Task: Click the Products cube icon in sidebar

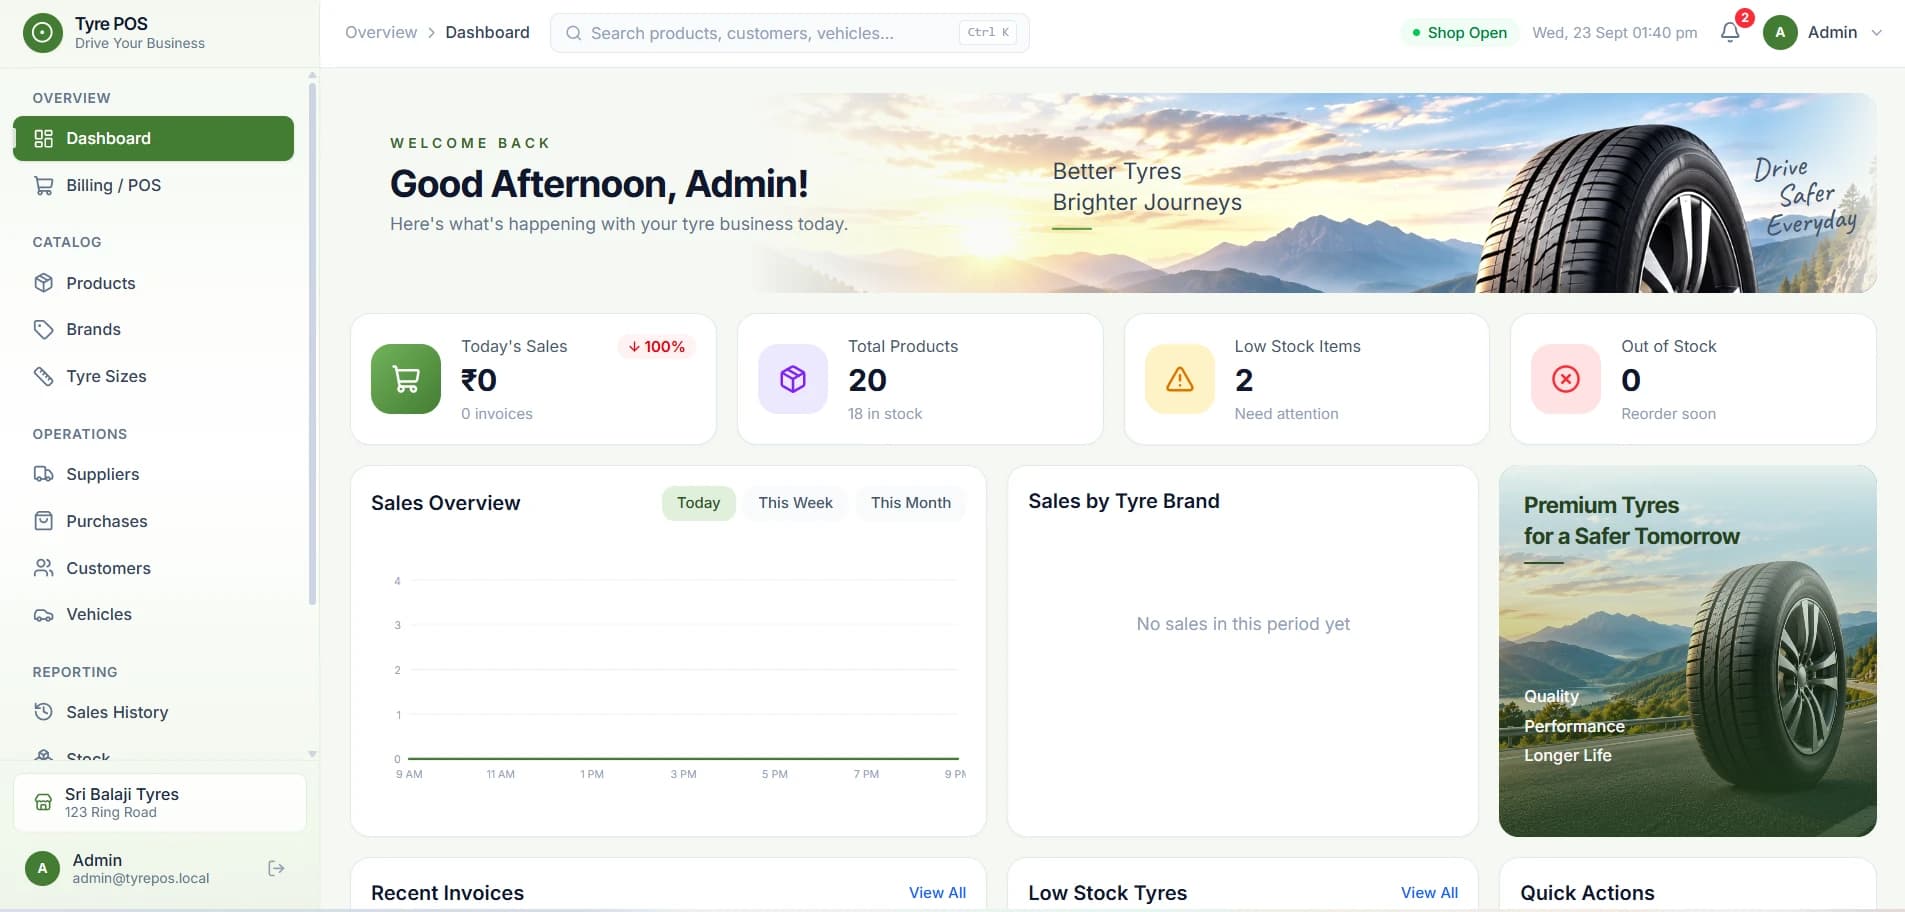Action: tap(43, 283)
